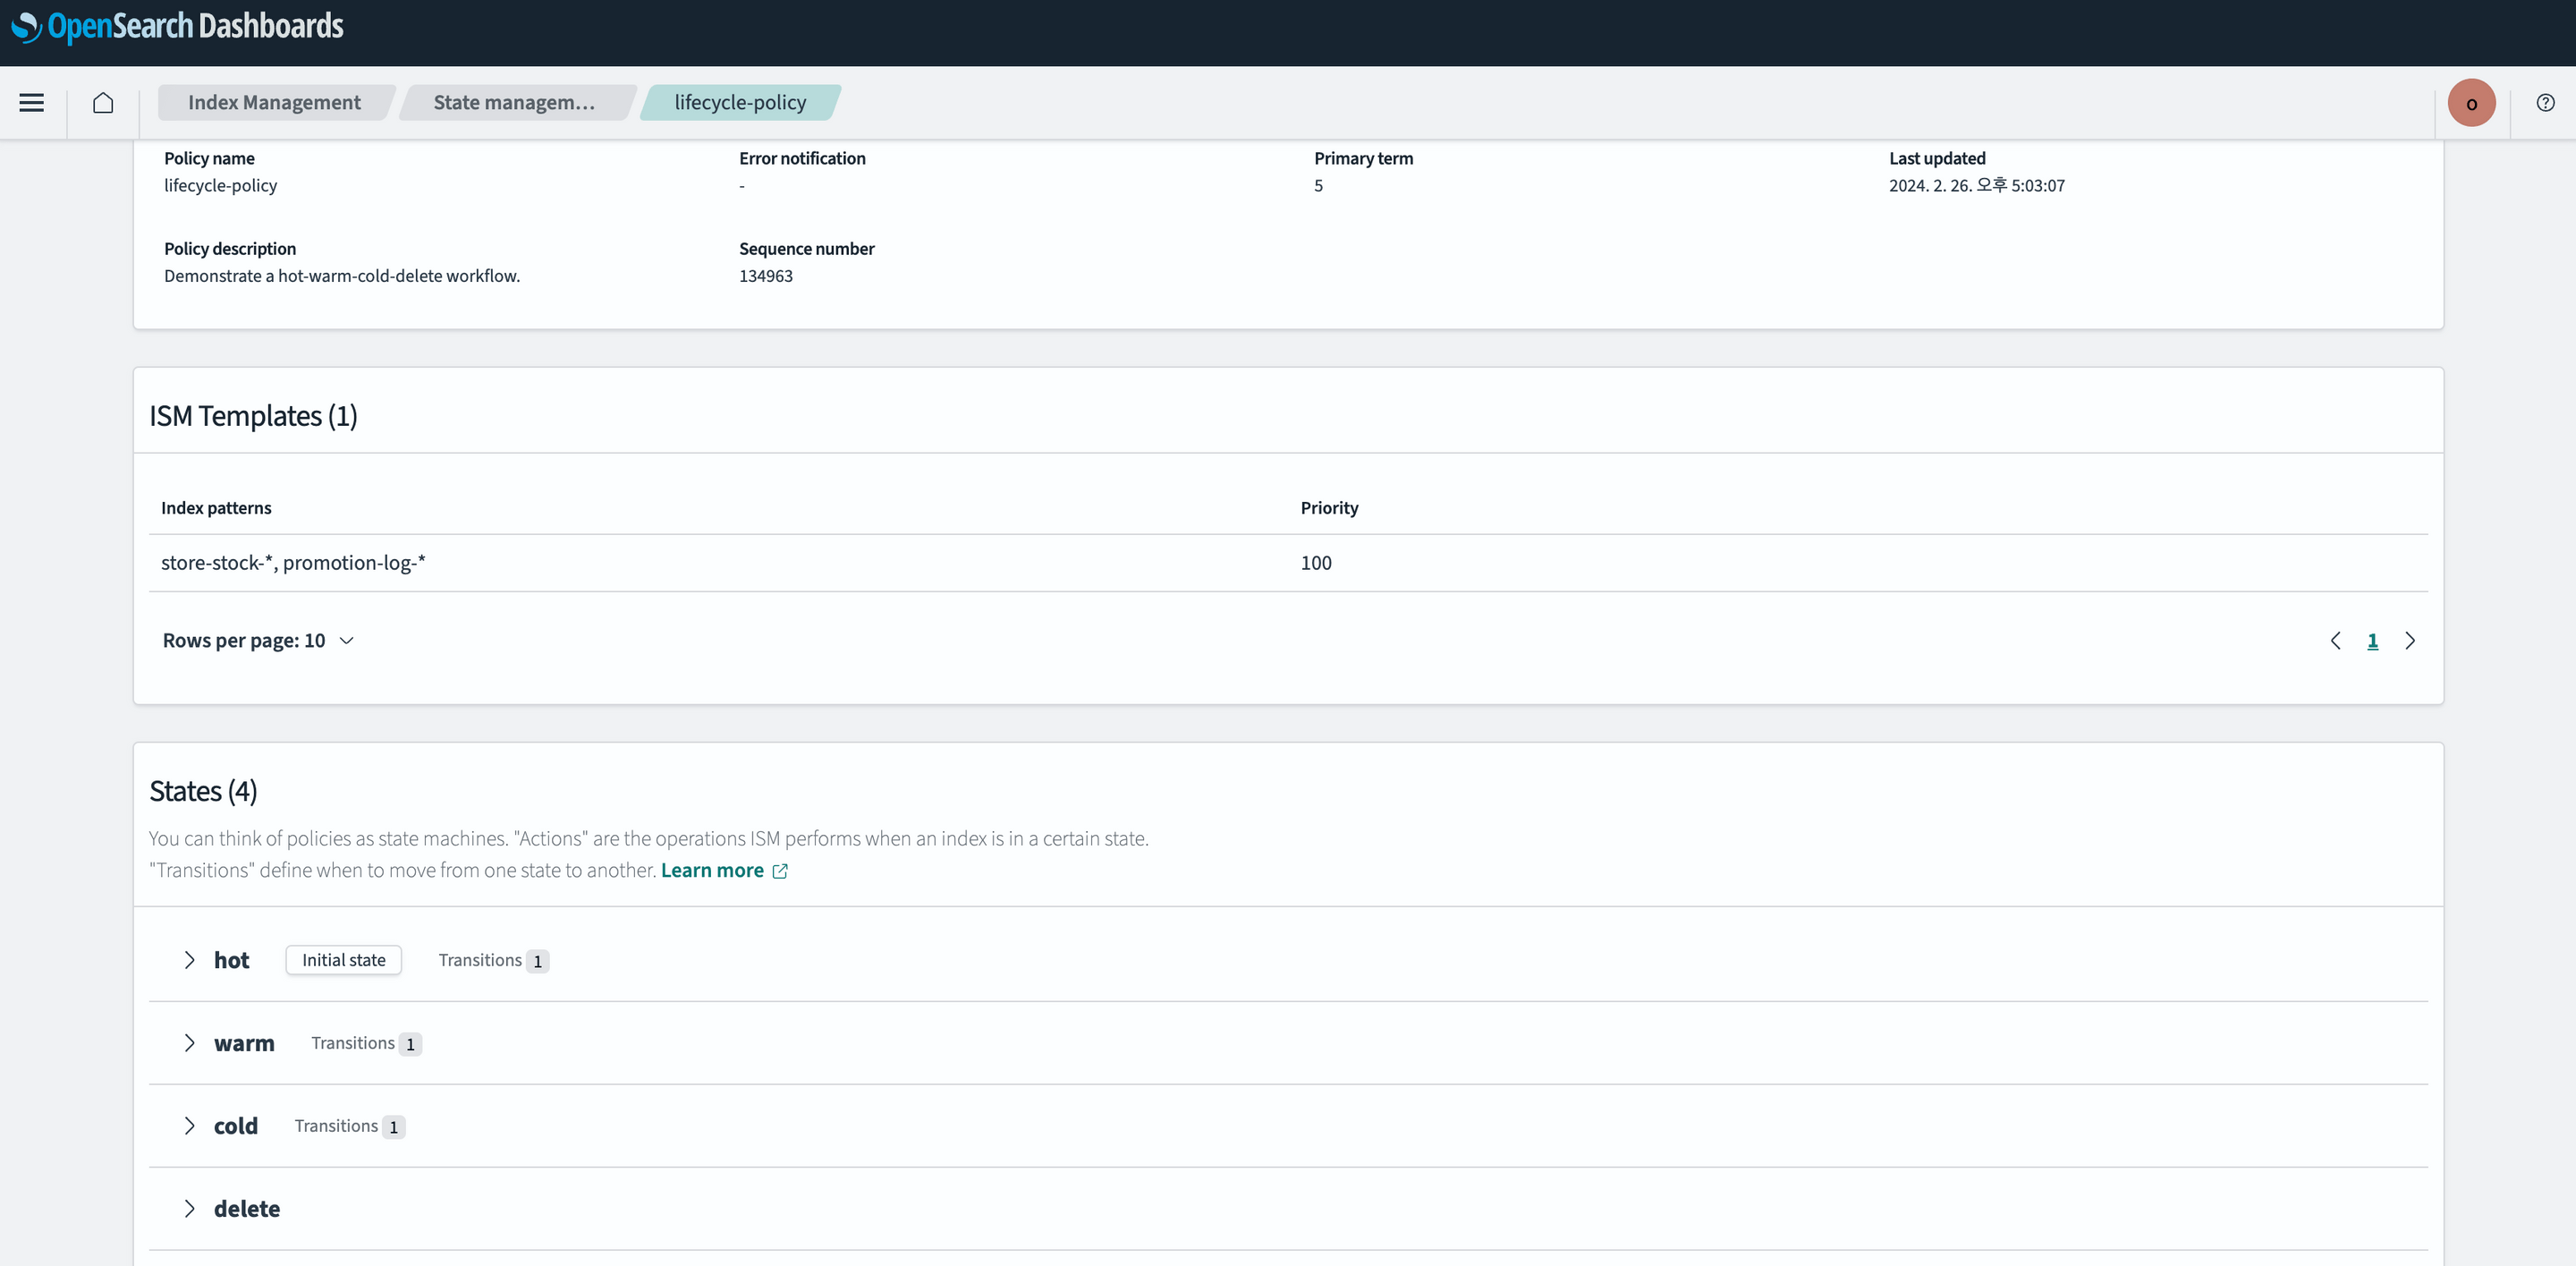The width and height of the screenshot is (2576, 1266).
Task: Expand the cold state details
Action: (190, 1125)
